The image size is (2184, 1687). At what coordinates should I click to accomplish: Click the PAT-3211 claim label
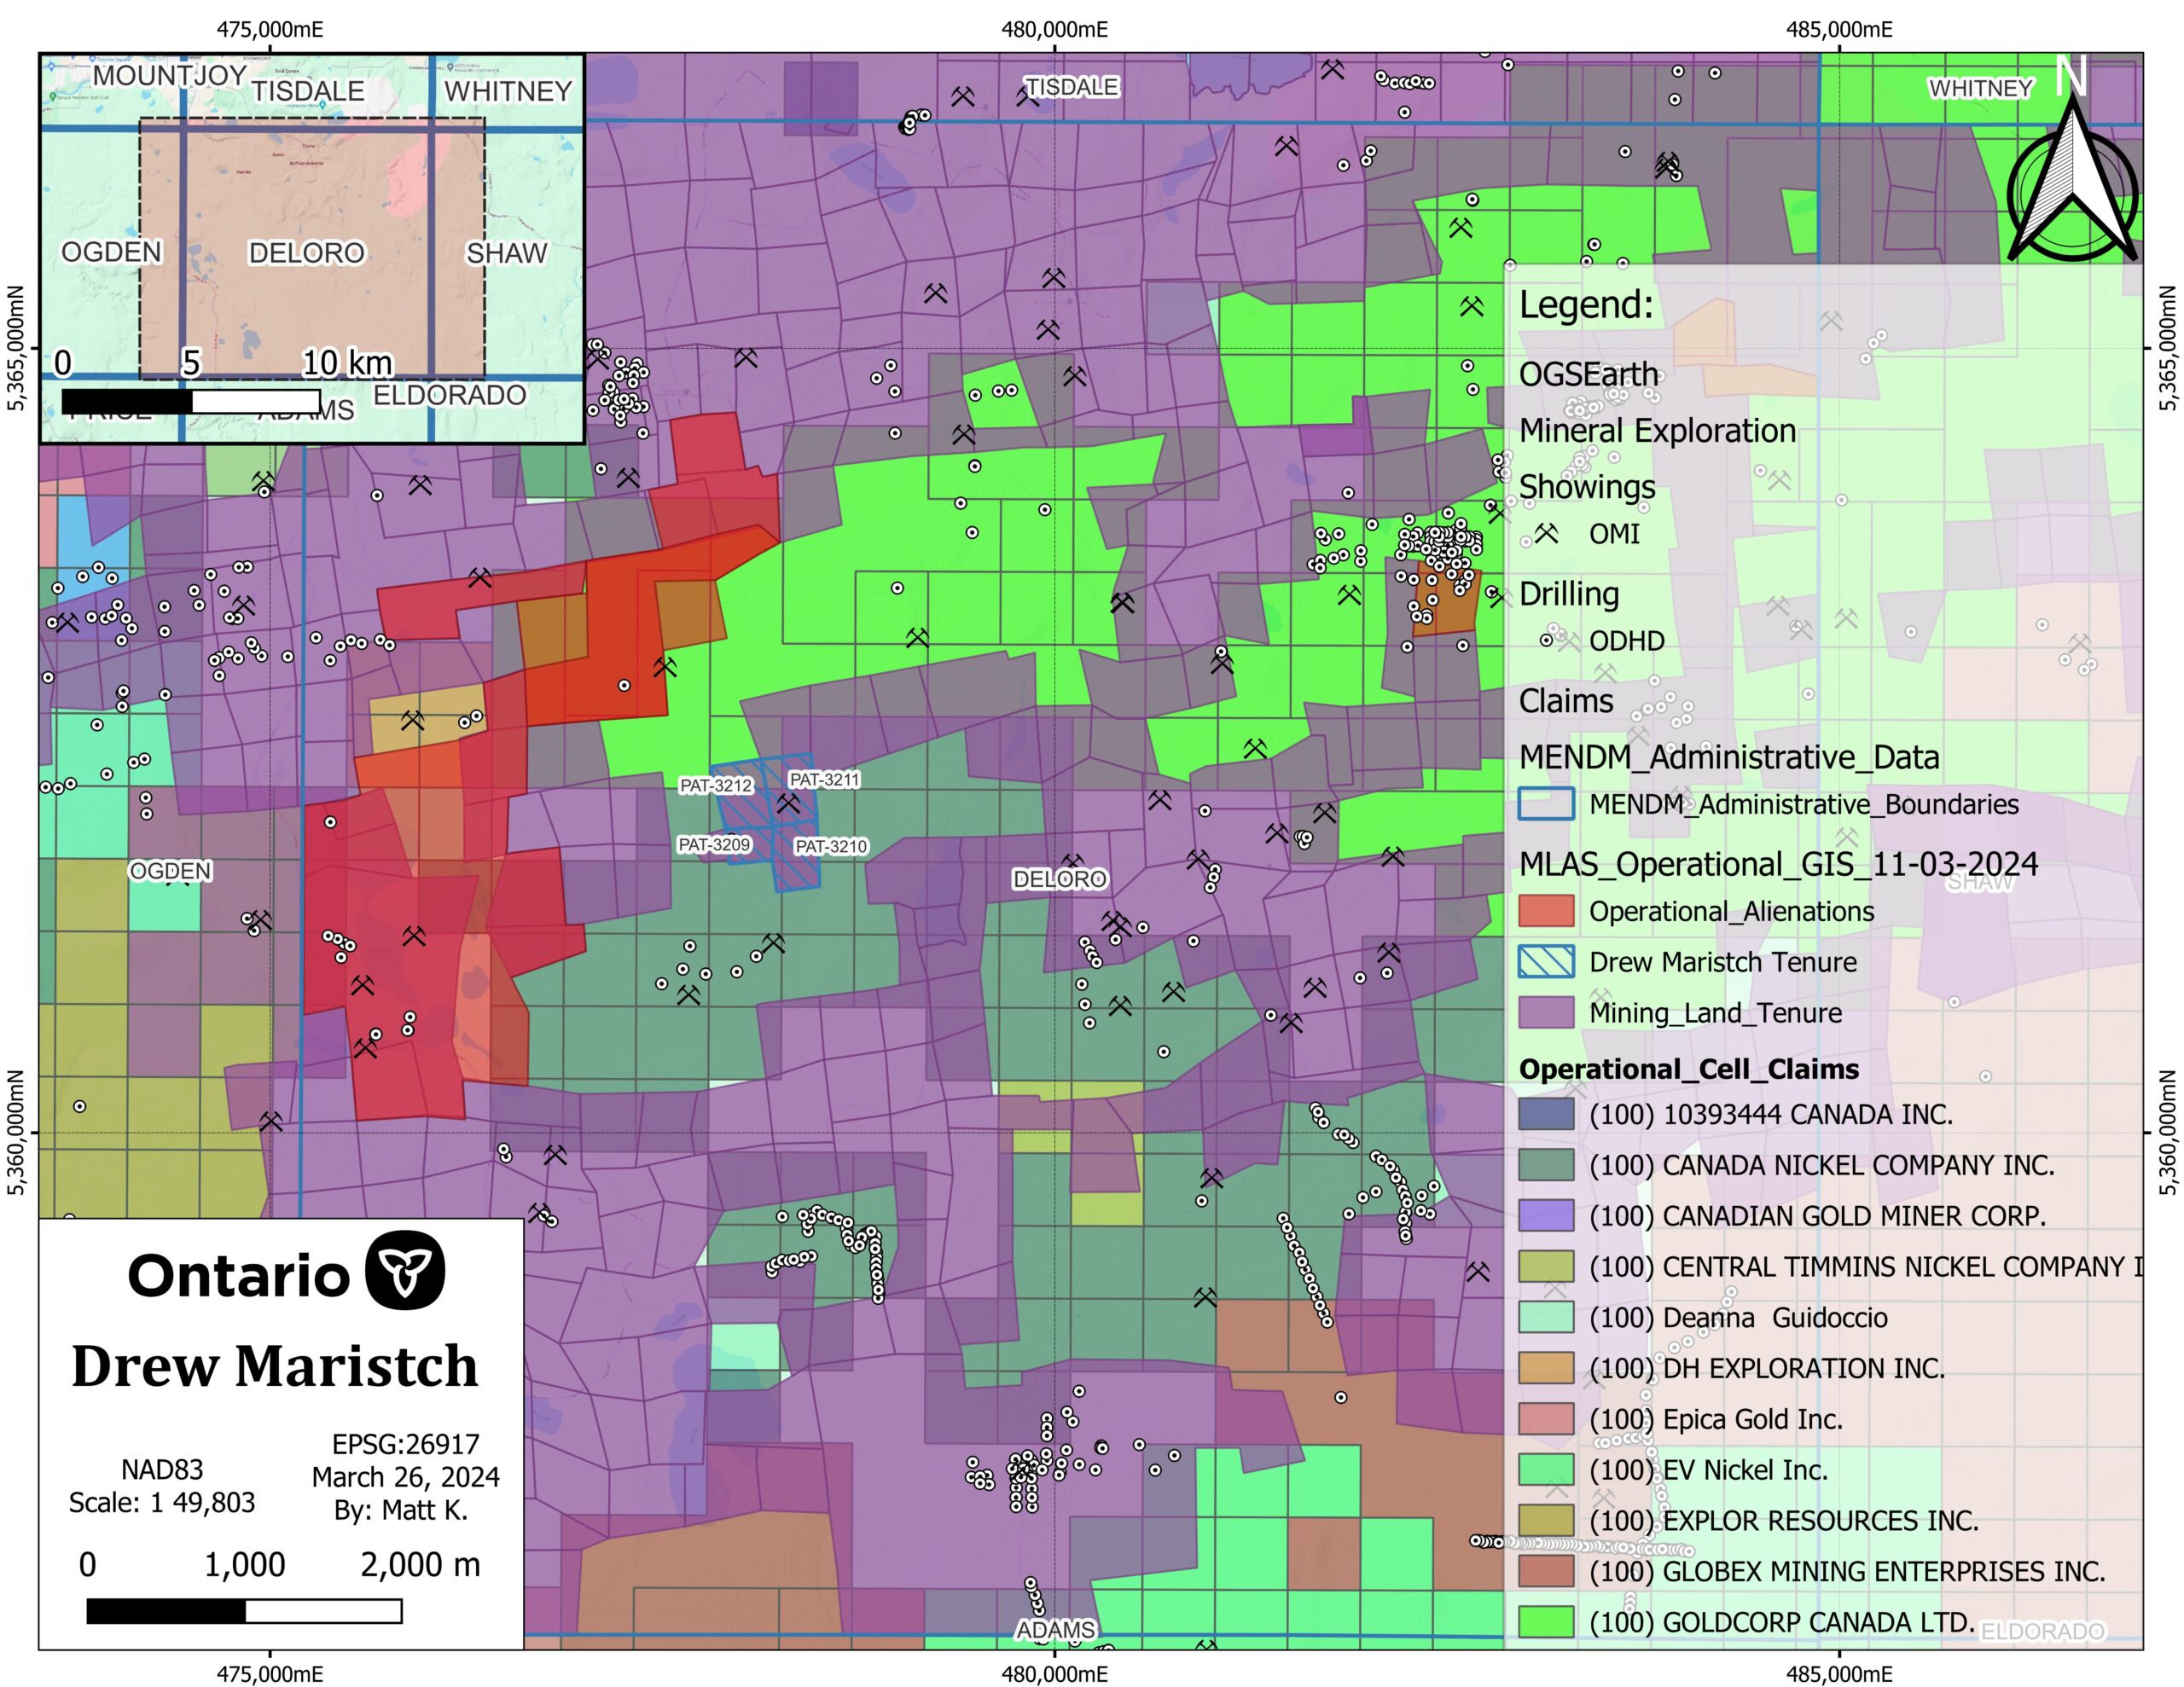pyautogui.click(x=824, y=779)
